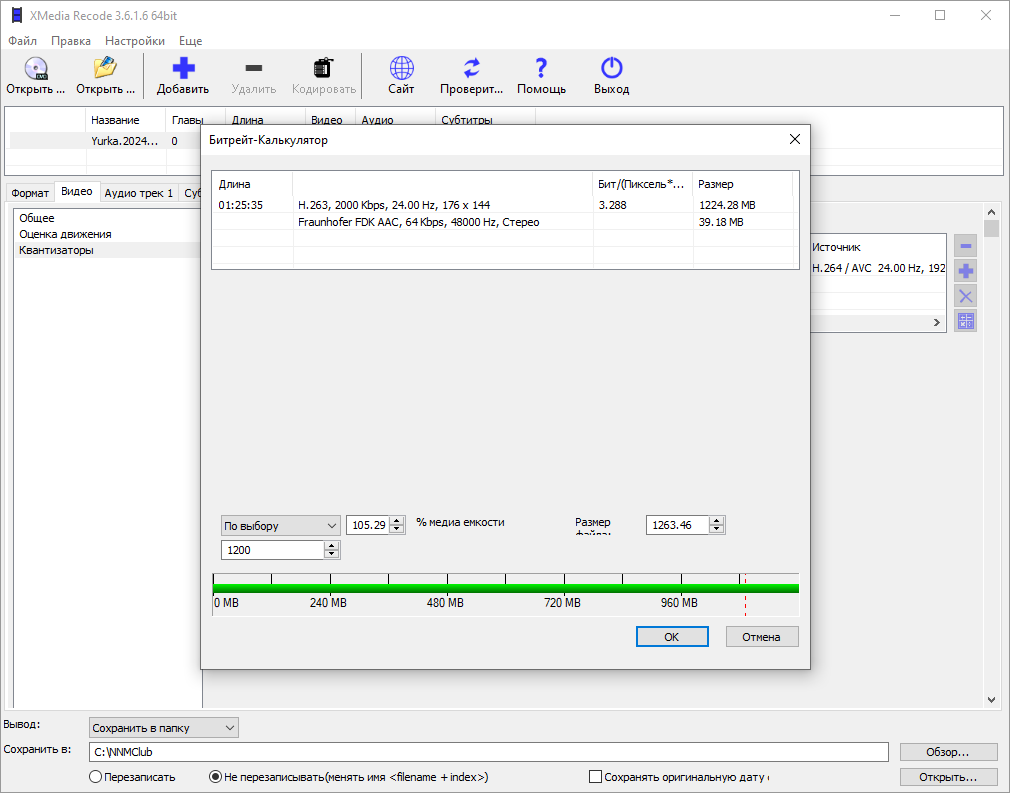1010x793 pixels.
Task: Click the C:\NNMClub save path field
Action: (x=489, y=752)
